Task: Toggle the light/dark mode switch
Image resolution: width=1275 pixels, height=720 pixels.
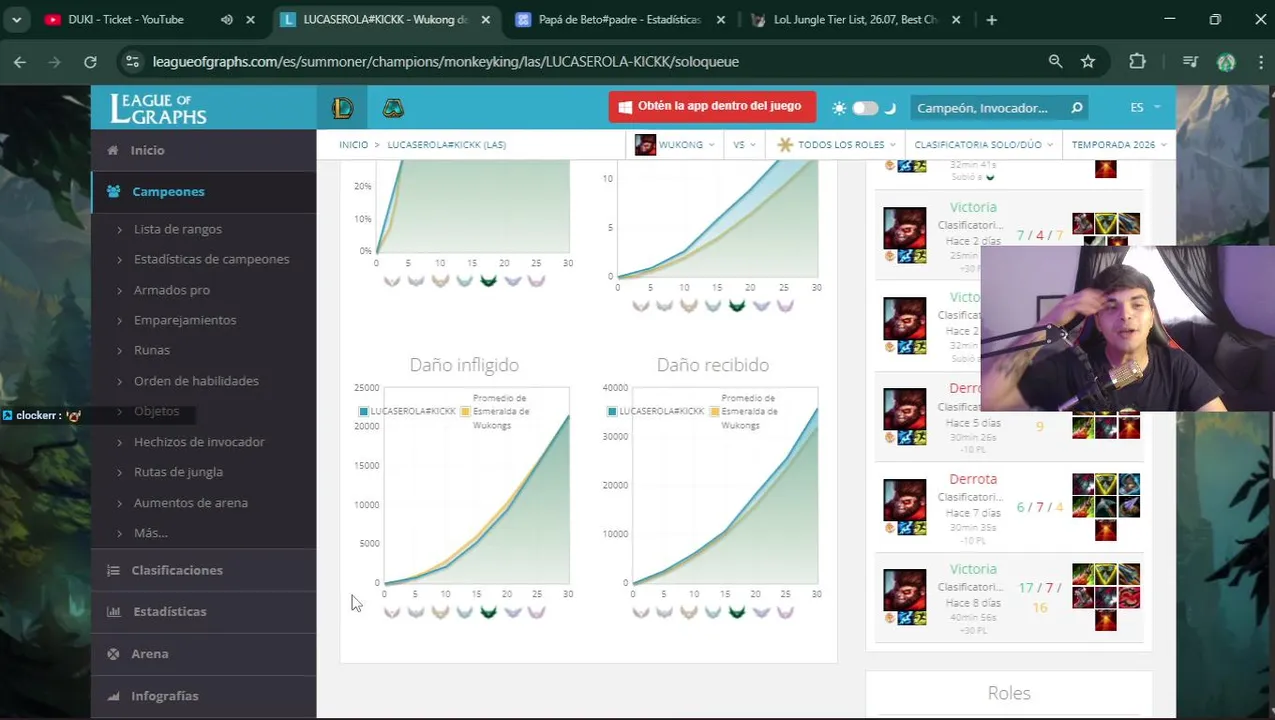Action: click(x=865, y=108)
